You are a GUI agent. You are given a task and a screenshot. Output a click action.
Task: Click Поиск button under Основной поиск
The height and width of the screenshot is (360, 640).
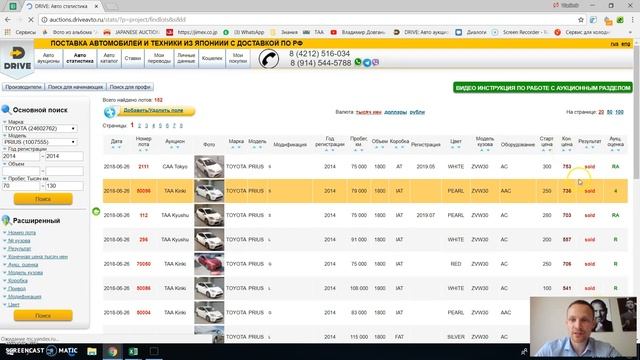(x=43, y=199)
